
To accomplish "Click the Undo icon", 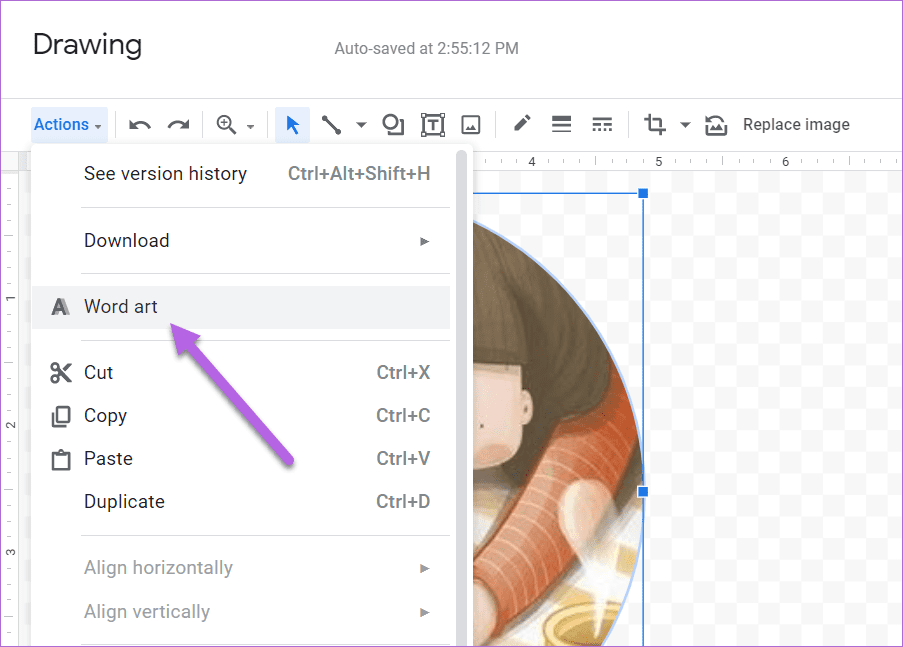I will tap(139, 124).
